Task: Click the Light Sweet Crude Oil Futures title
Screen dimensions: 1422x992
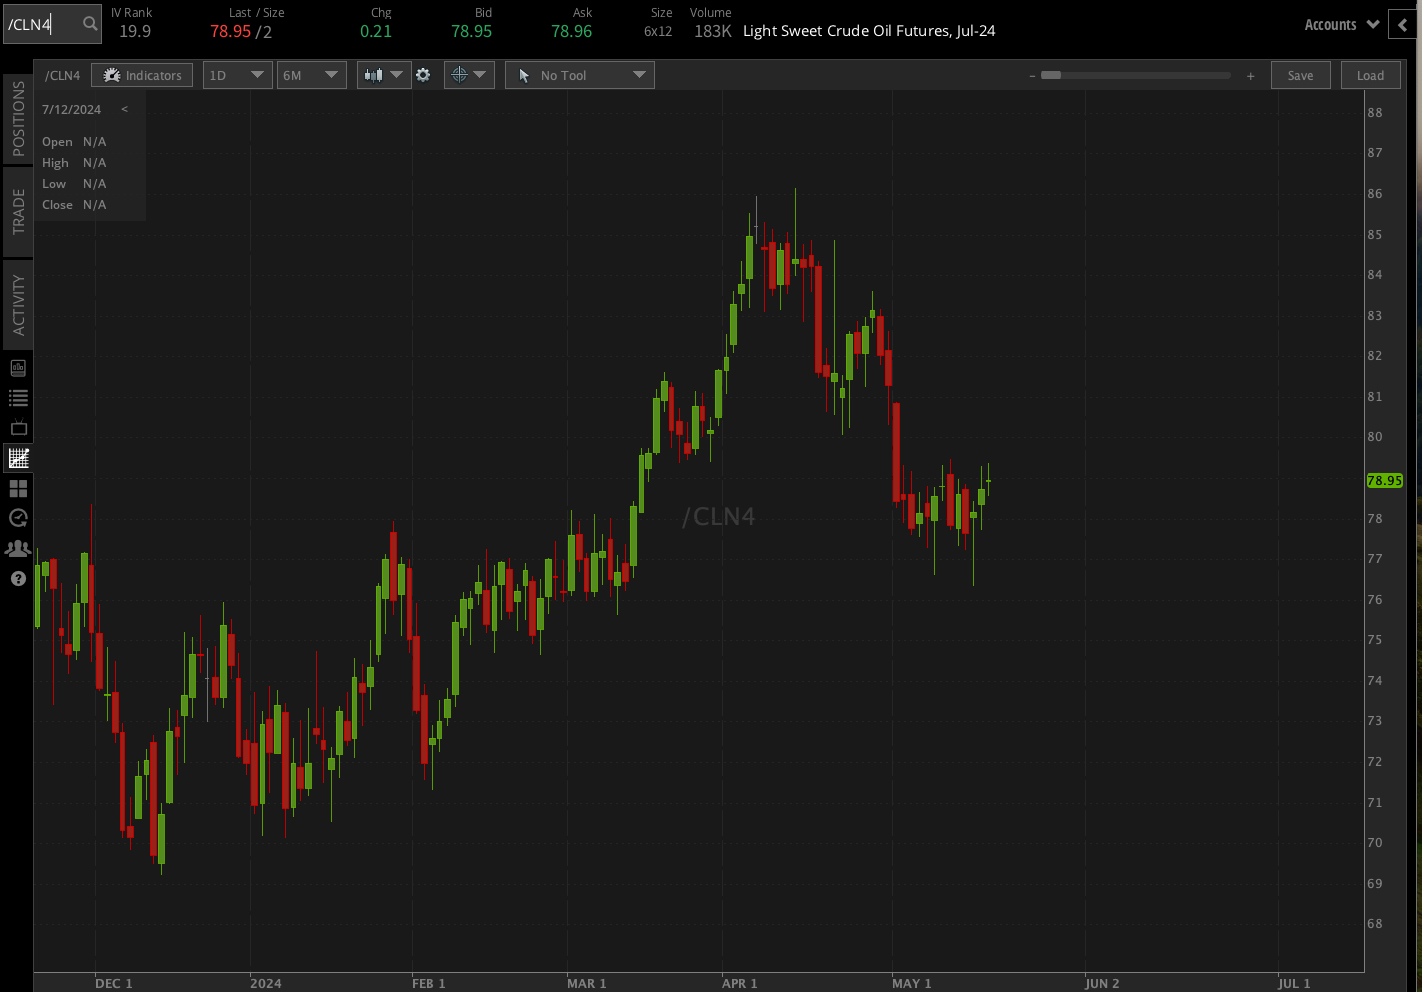Action: (869, 31)
